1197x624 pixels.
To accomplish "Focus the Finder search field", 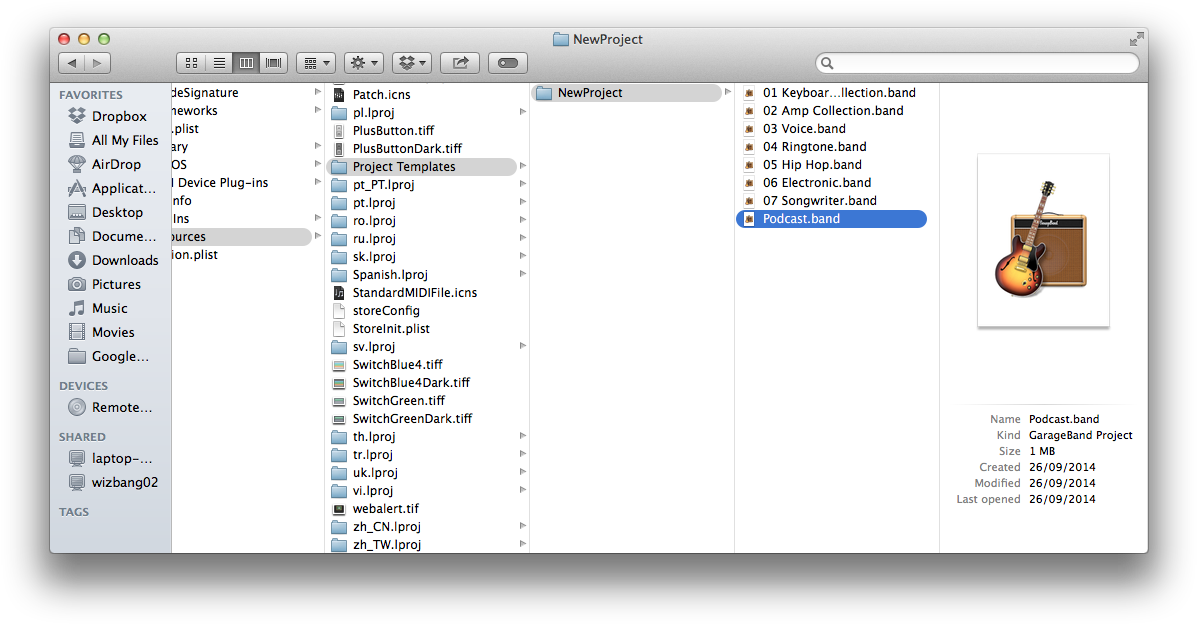I will (x=977, y=63).
